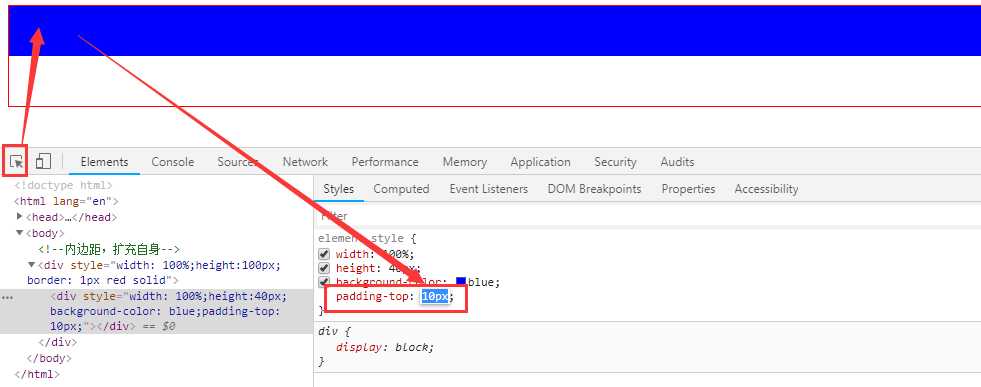
Task: Open the Accessibility sub-tab
Action: pyautogui.click(x=766, y=189)
